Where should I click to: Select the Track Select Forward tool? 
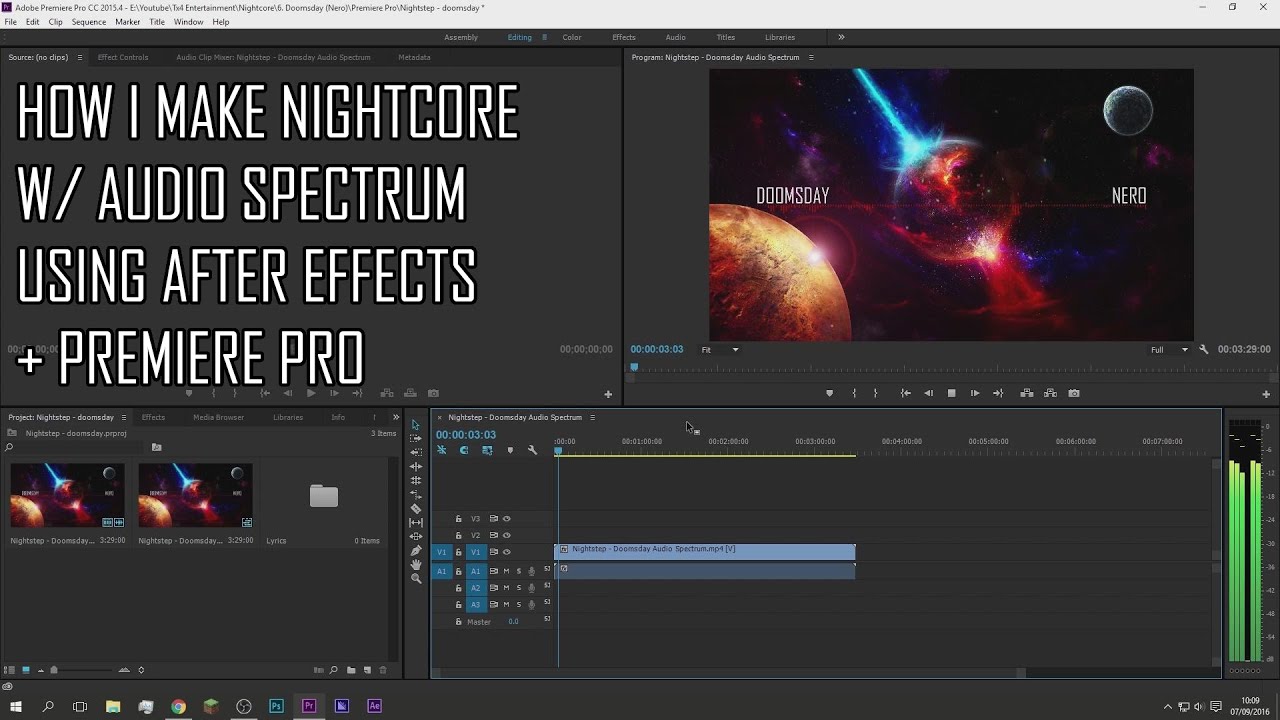pos(416,438)
